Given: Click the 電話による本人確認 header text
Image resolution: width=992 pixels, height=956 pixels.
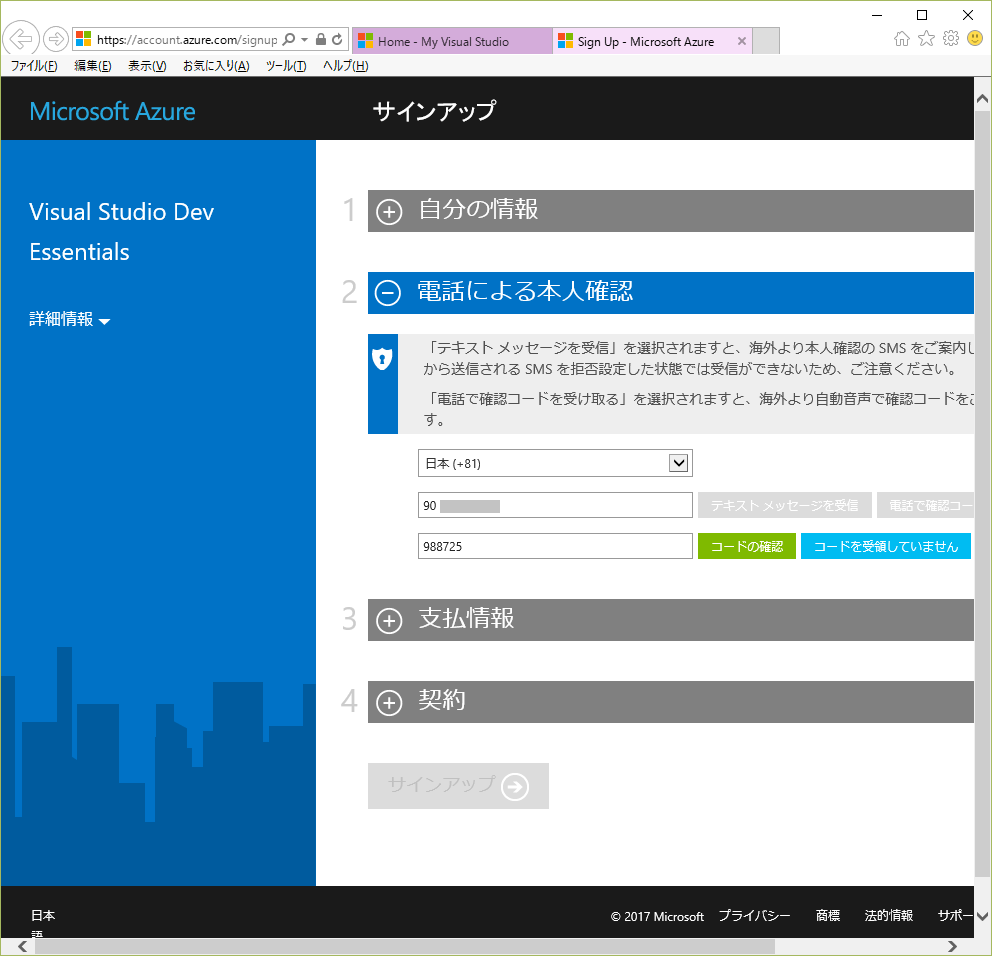Looking at the screenshot, I should pos(525,291).
